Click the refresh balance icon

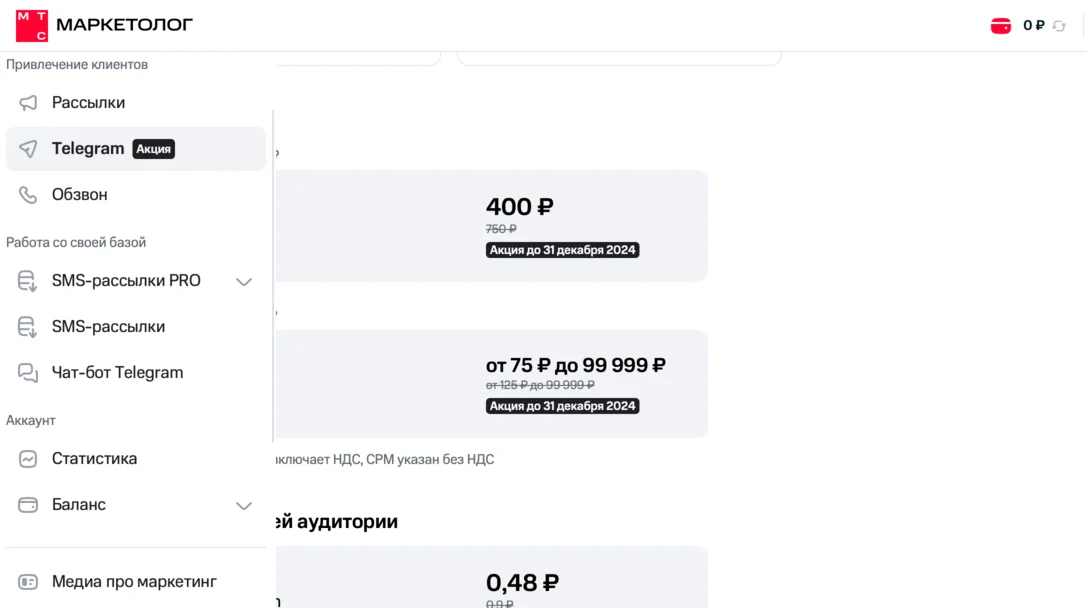(x=1059, y=26)
